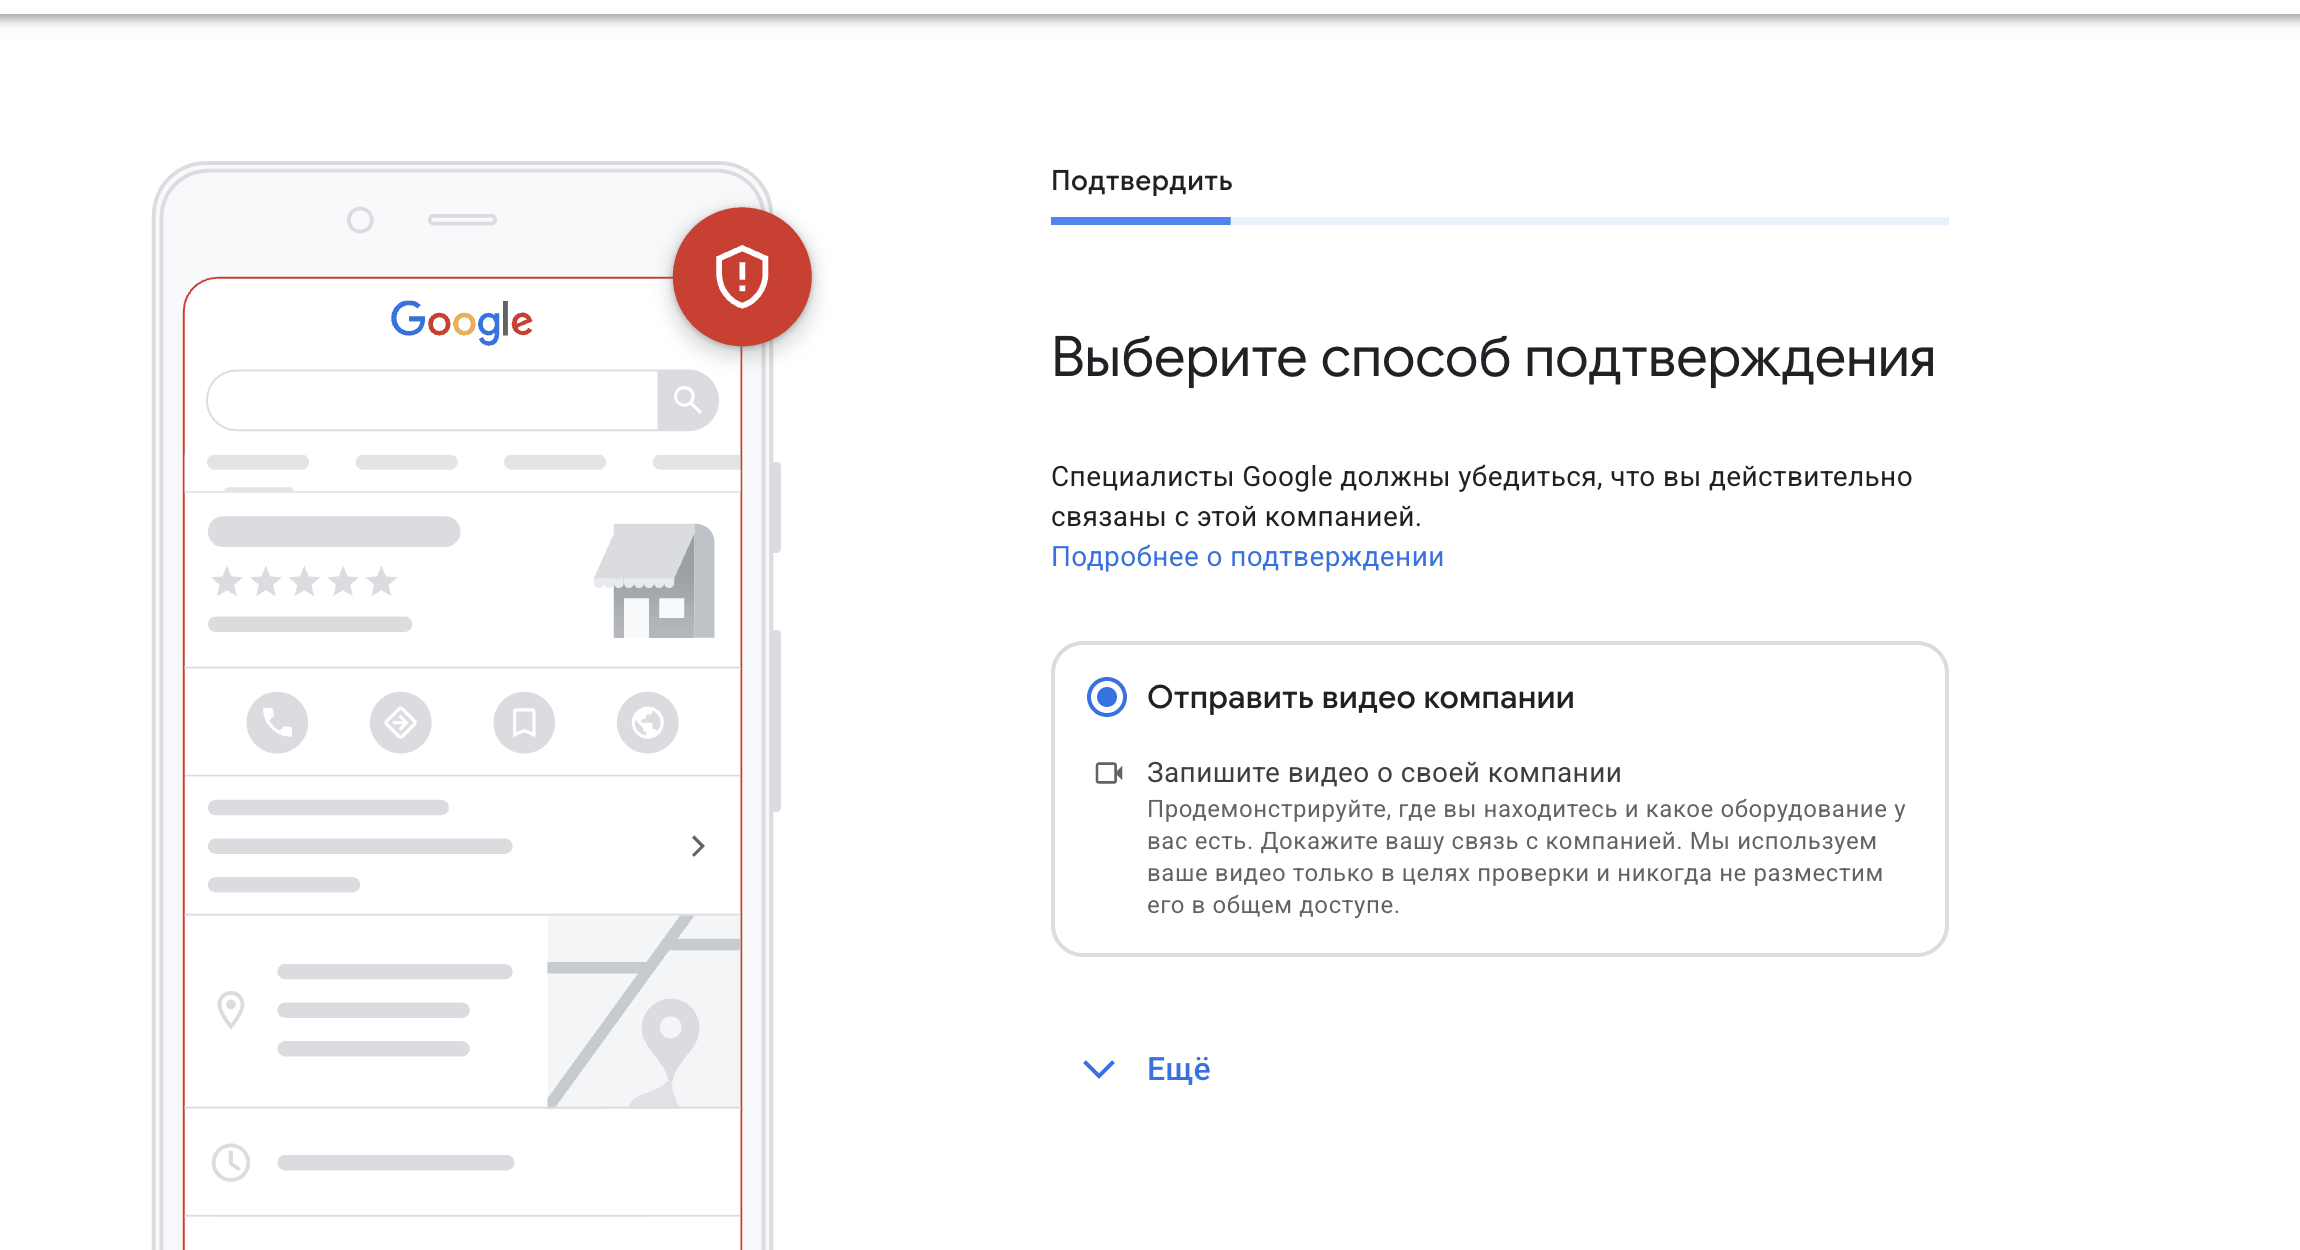Click the storefront illustration icon
Screen dimensions: 2300x1250
point(655,580)
